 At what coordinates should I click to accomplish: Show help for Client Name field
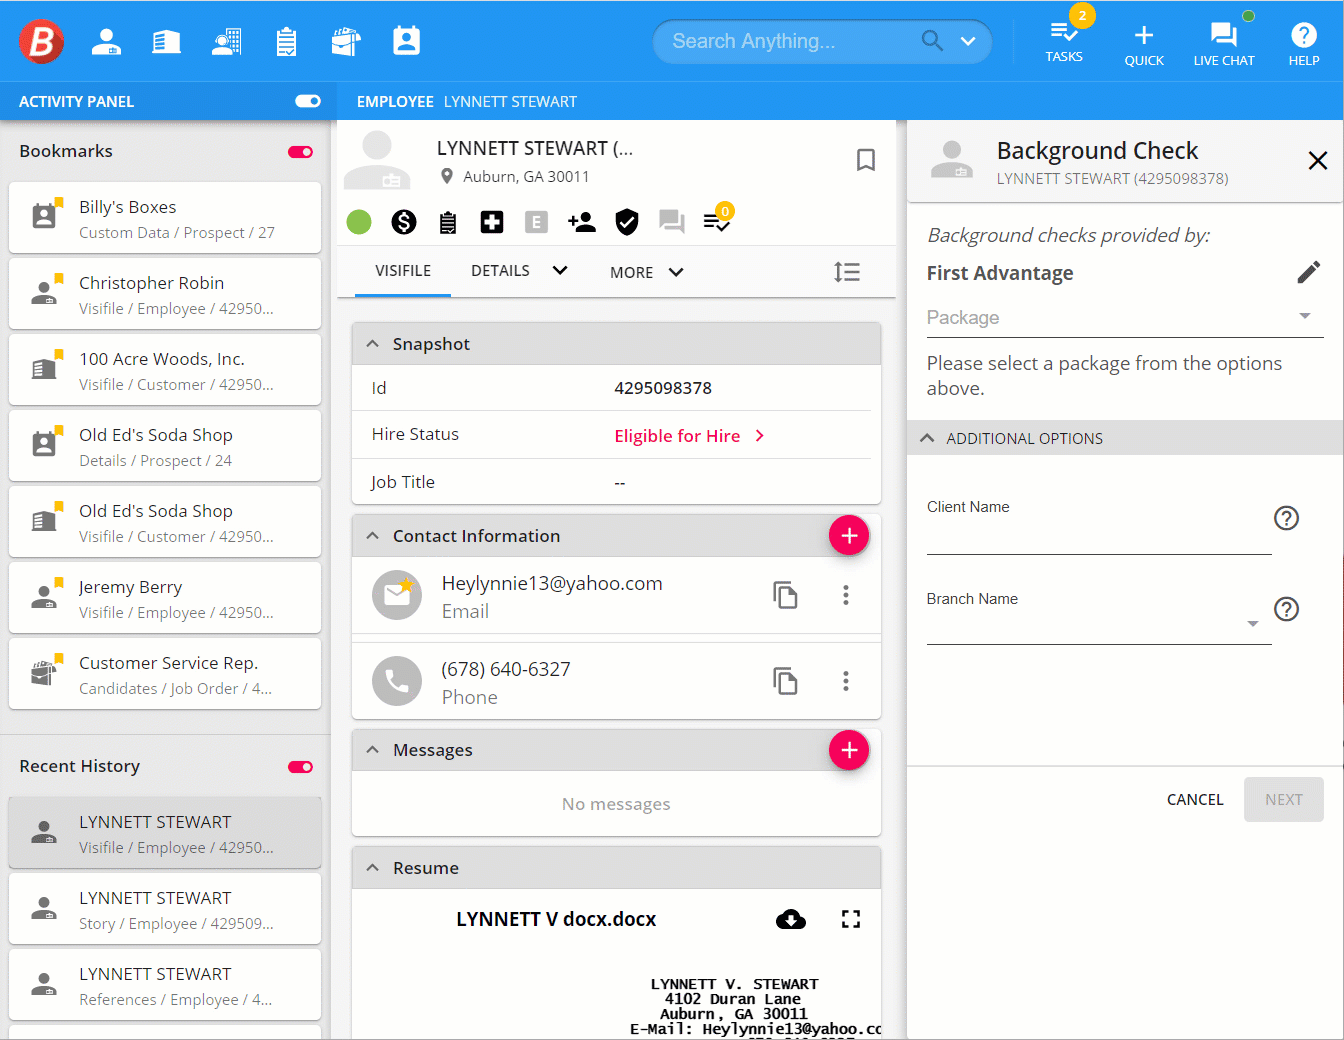(1287, 518)
